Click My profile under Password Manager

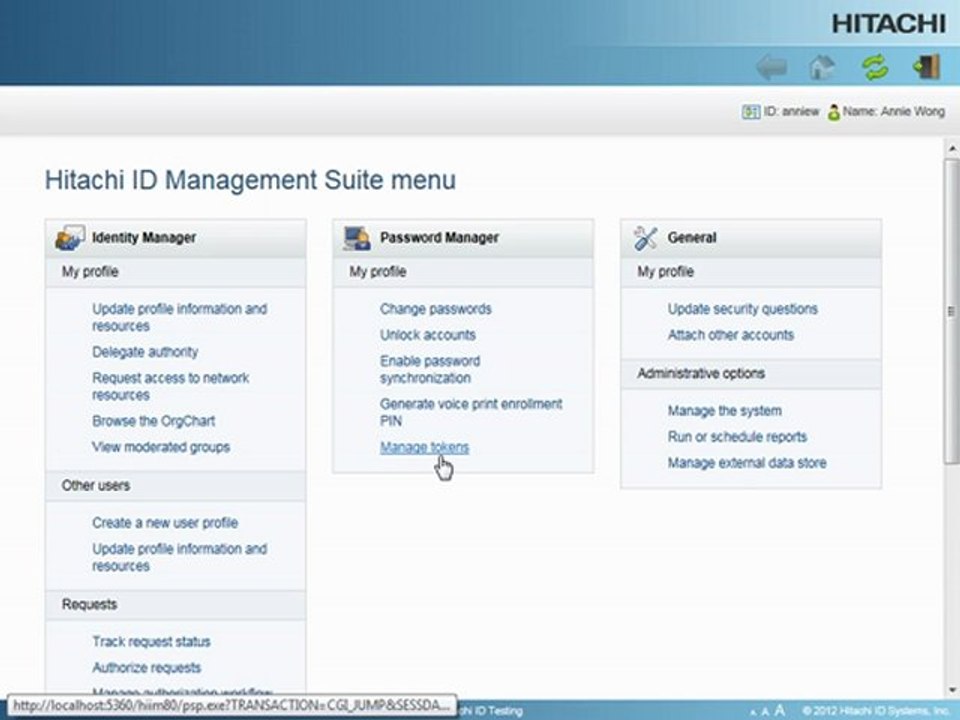pyautogui.click(x=378, y=271)
